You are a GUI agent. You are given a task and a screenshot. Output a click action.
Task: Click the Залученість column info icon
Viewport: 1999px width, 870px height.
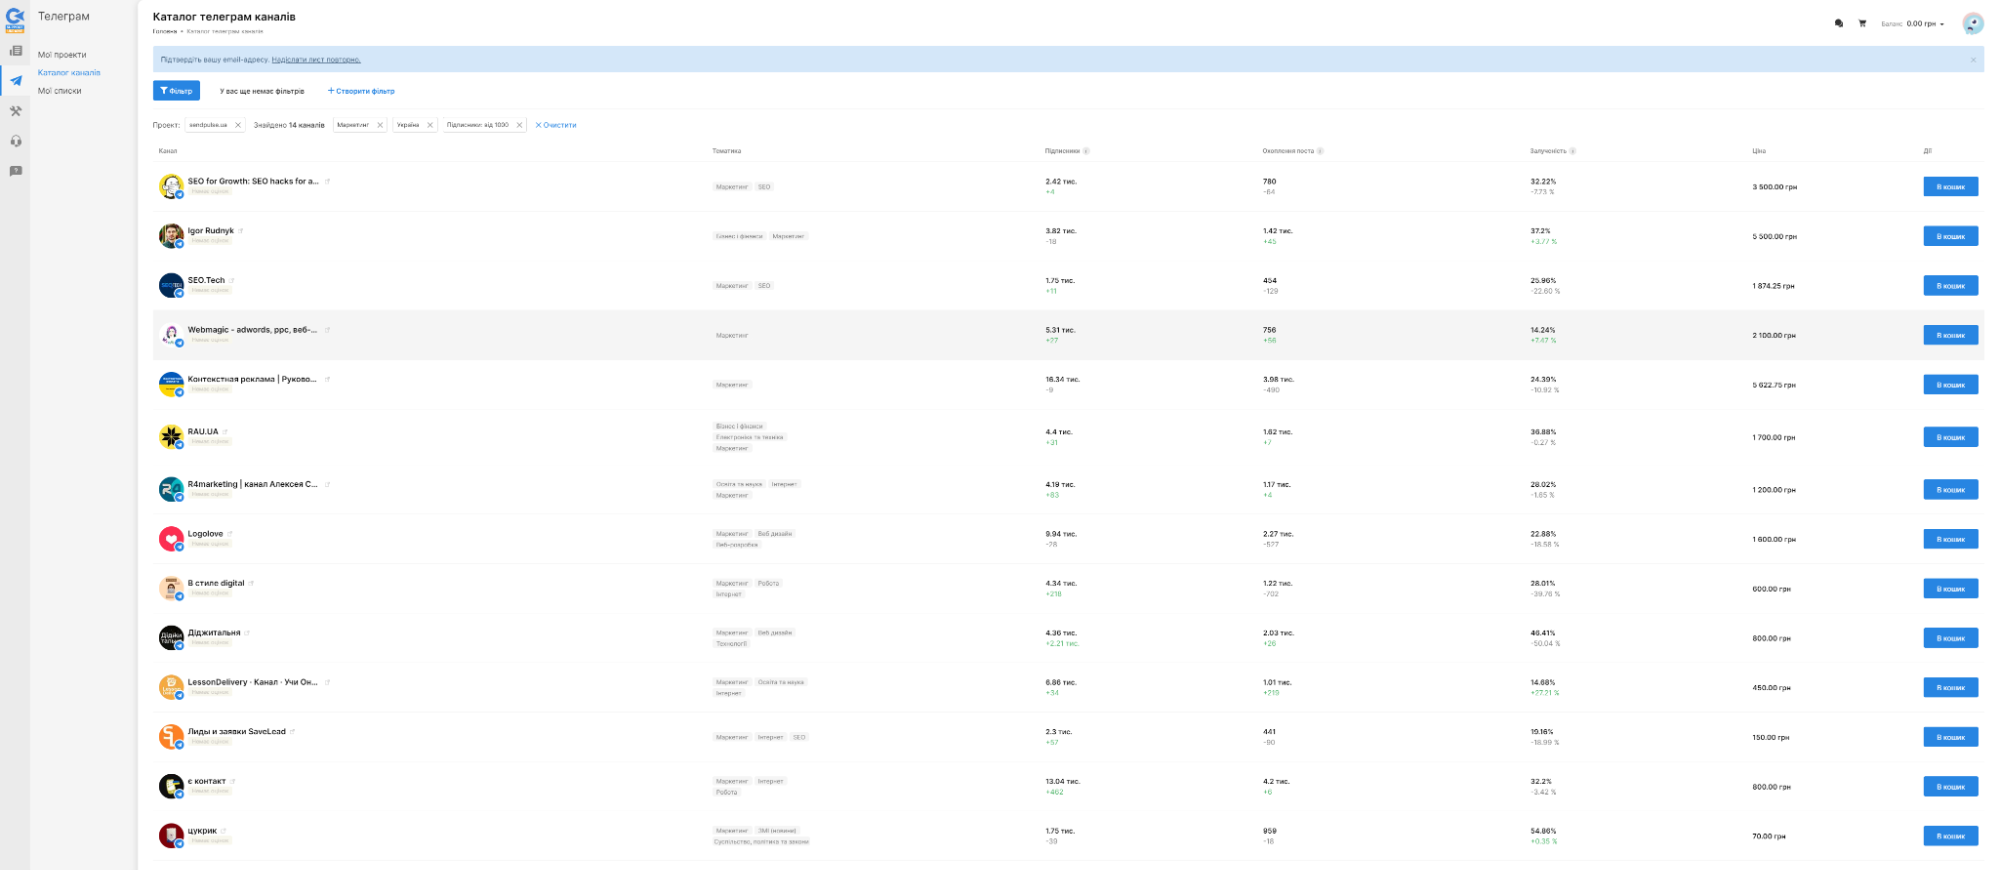pyautogui.click(x=1573, y=151)
